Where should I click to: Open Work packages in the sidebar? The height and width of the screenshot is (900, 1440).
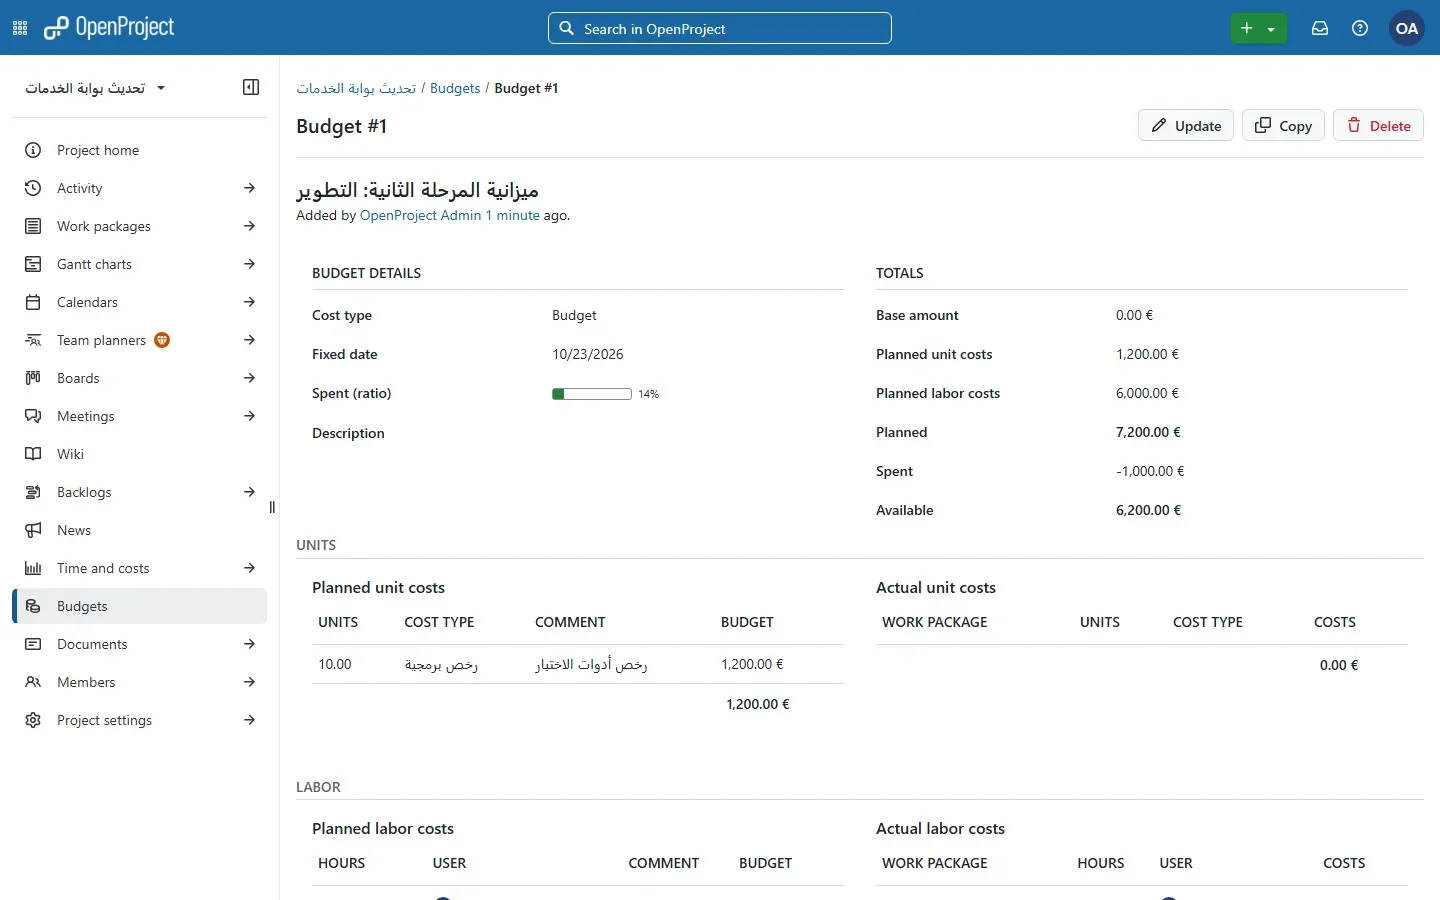pyautogui.click(x=104, y=226)
